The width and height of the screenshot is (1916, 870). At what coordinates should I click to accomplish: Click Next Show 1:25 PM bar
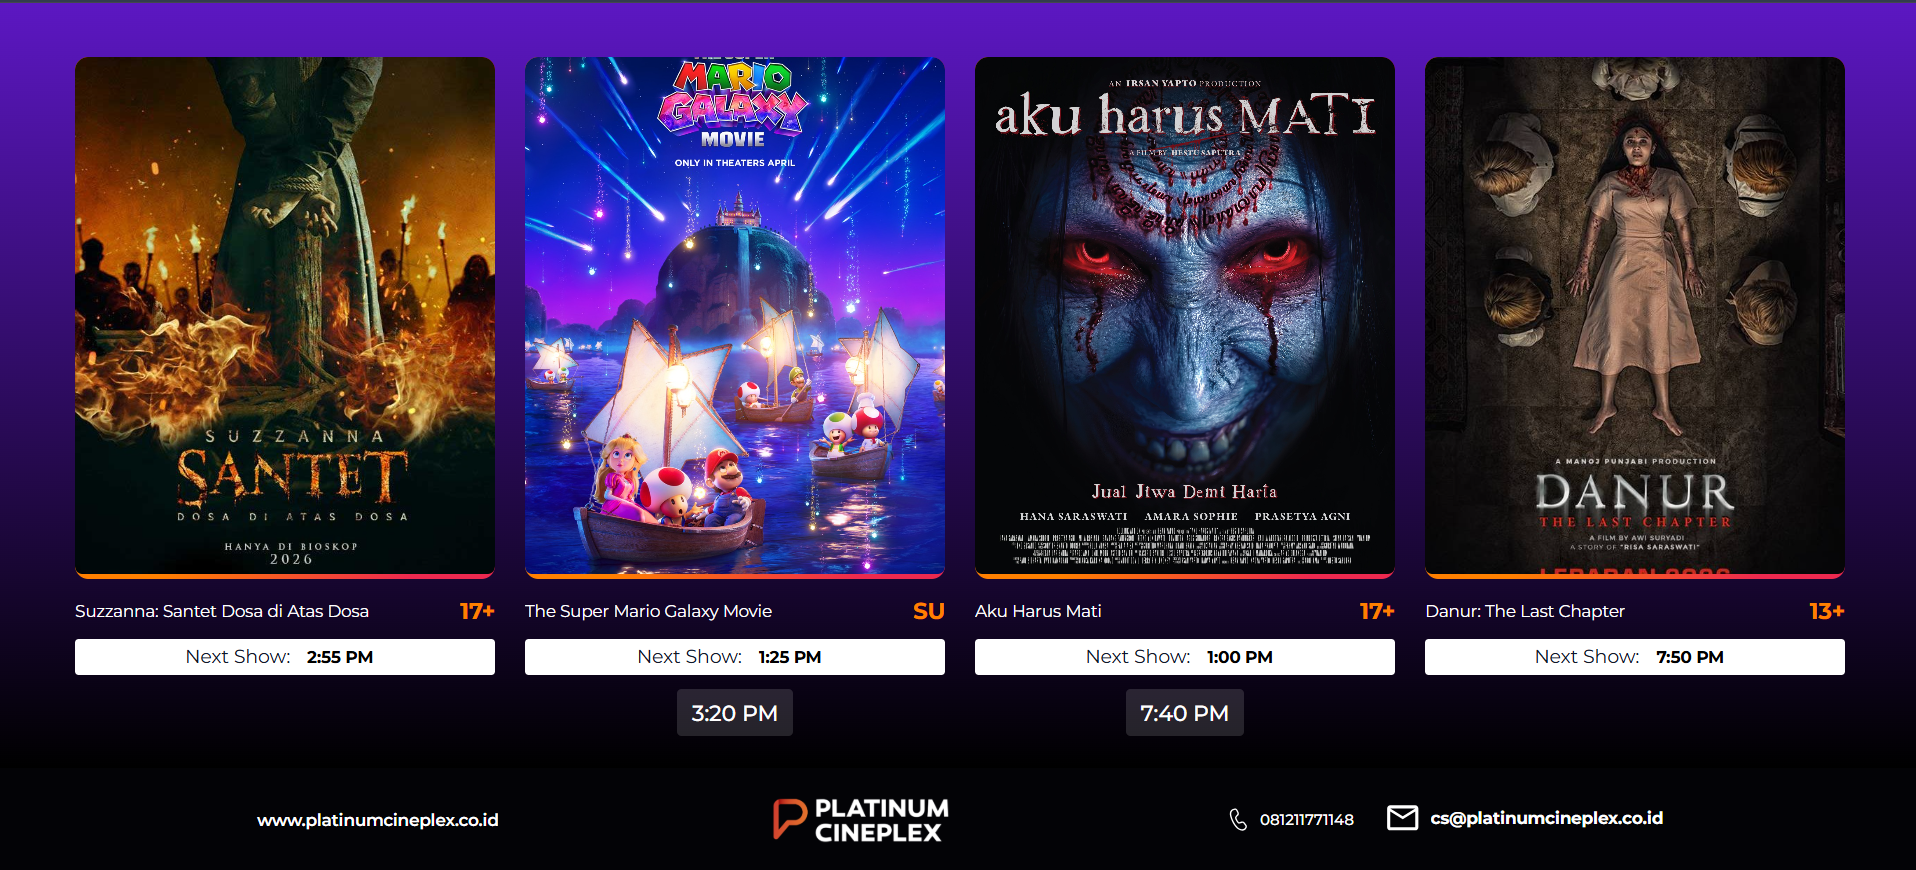tap(735, 657)
